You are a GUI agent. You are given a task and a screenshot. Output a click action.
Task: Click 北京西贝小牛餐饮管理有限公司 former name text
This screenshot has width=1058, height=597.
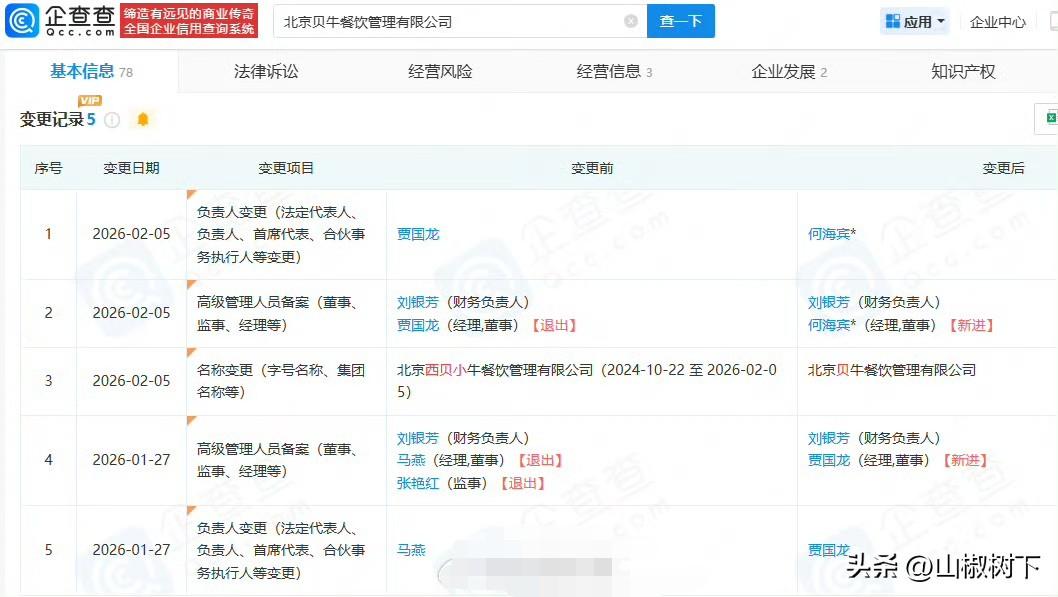(x=495, y=370)
